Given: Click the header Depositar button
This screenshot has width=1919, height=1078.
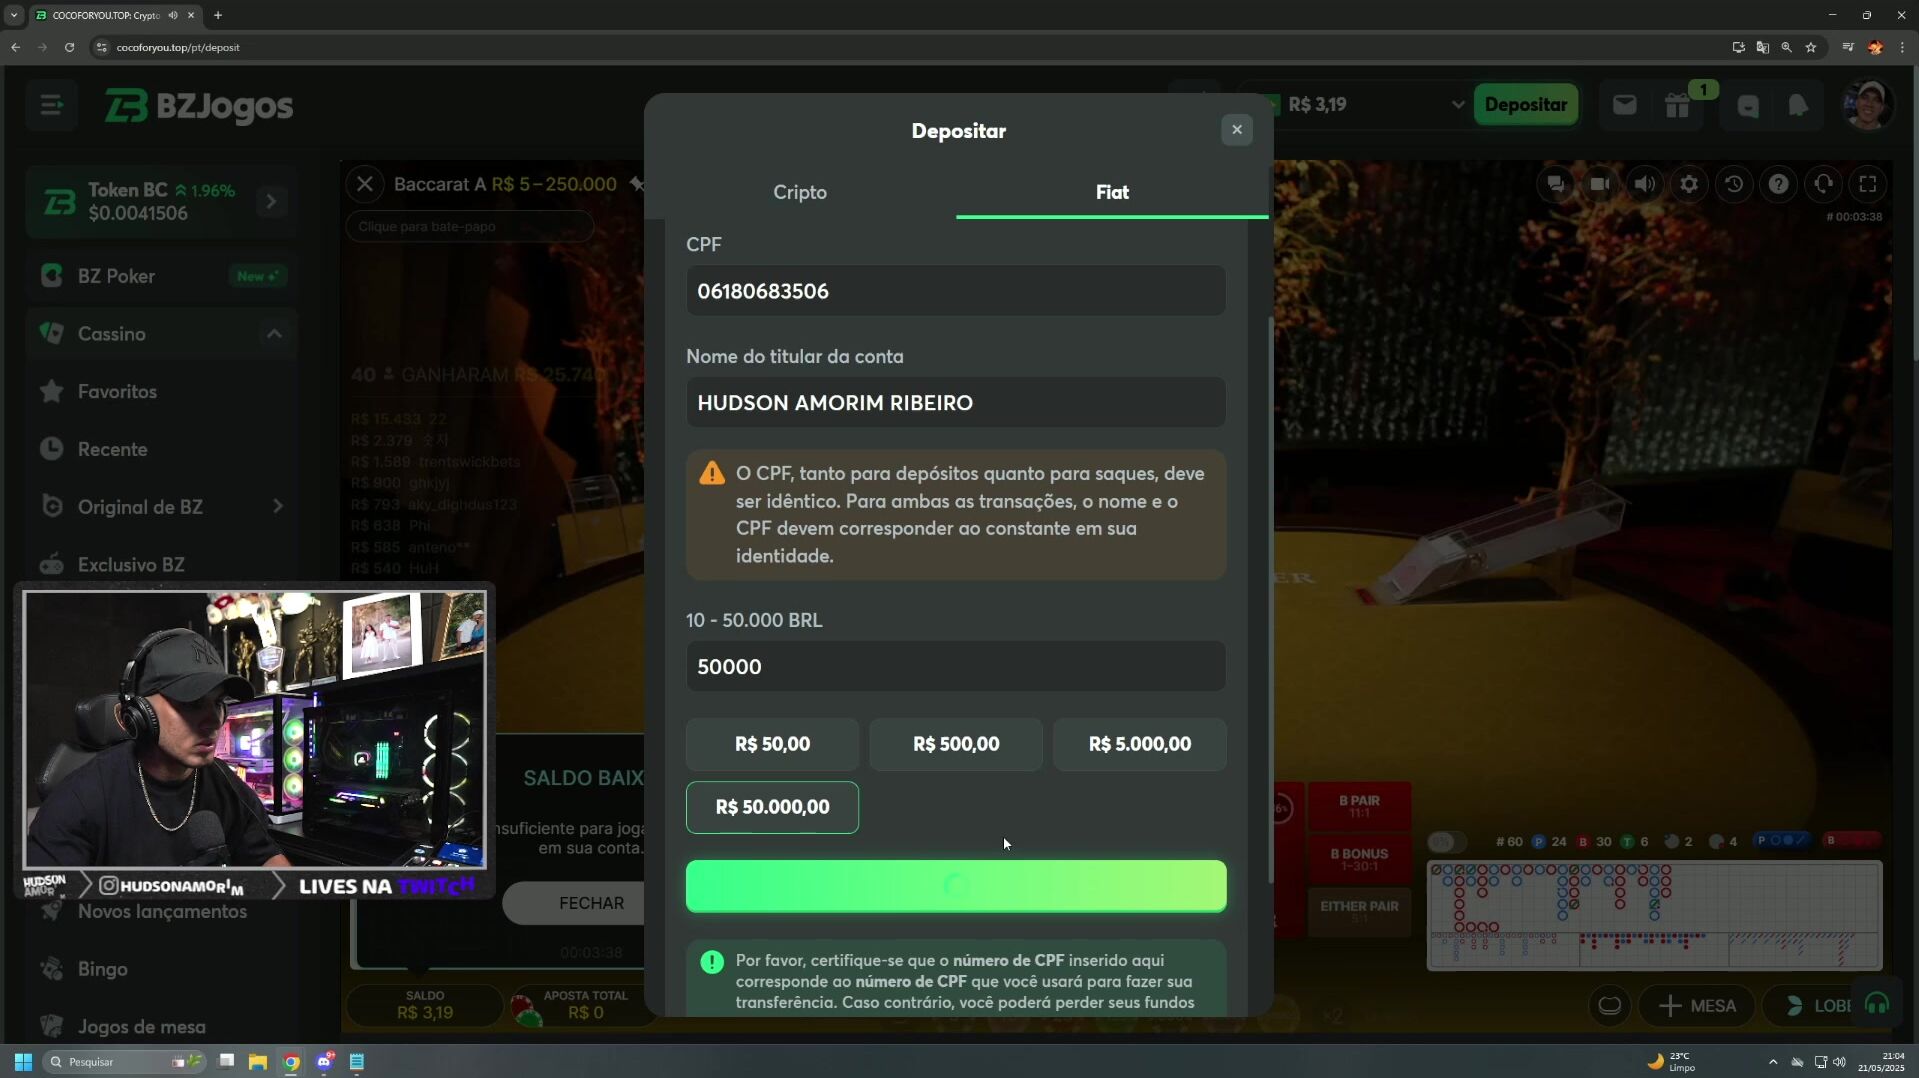Looking at the screenshot, I should 1525,105.
